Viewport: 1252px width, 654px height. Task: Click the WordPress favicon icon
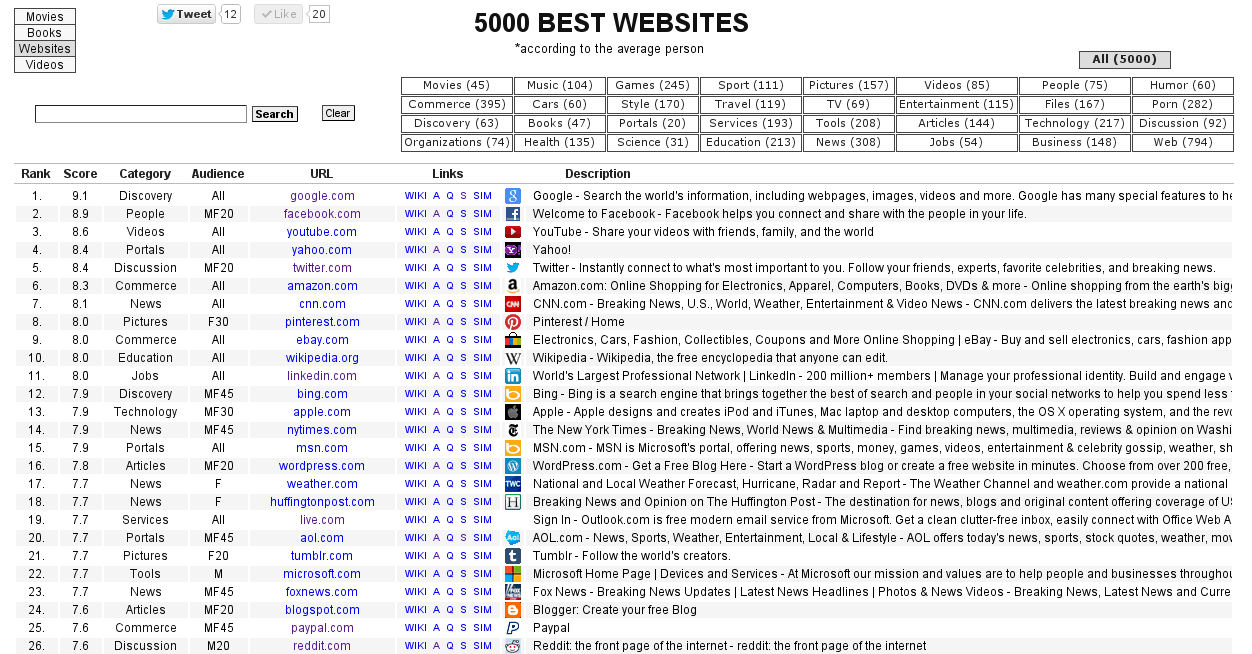tap(513, 466)
